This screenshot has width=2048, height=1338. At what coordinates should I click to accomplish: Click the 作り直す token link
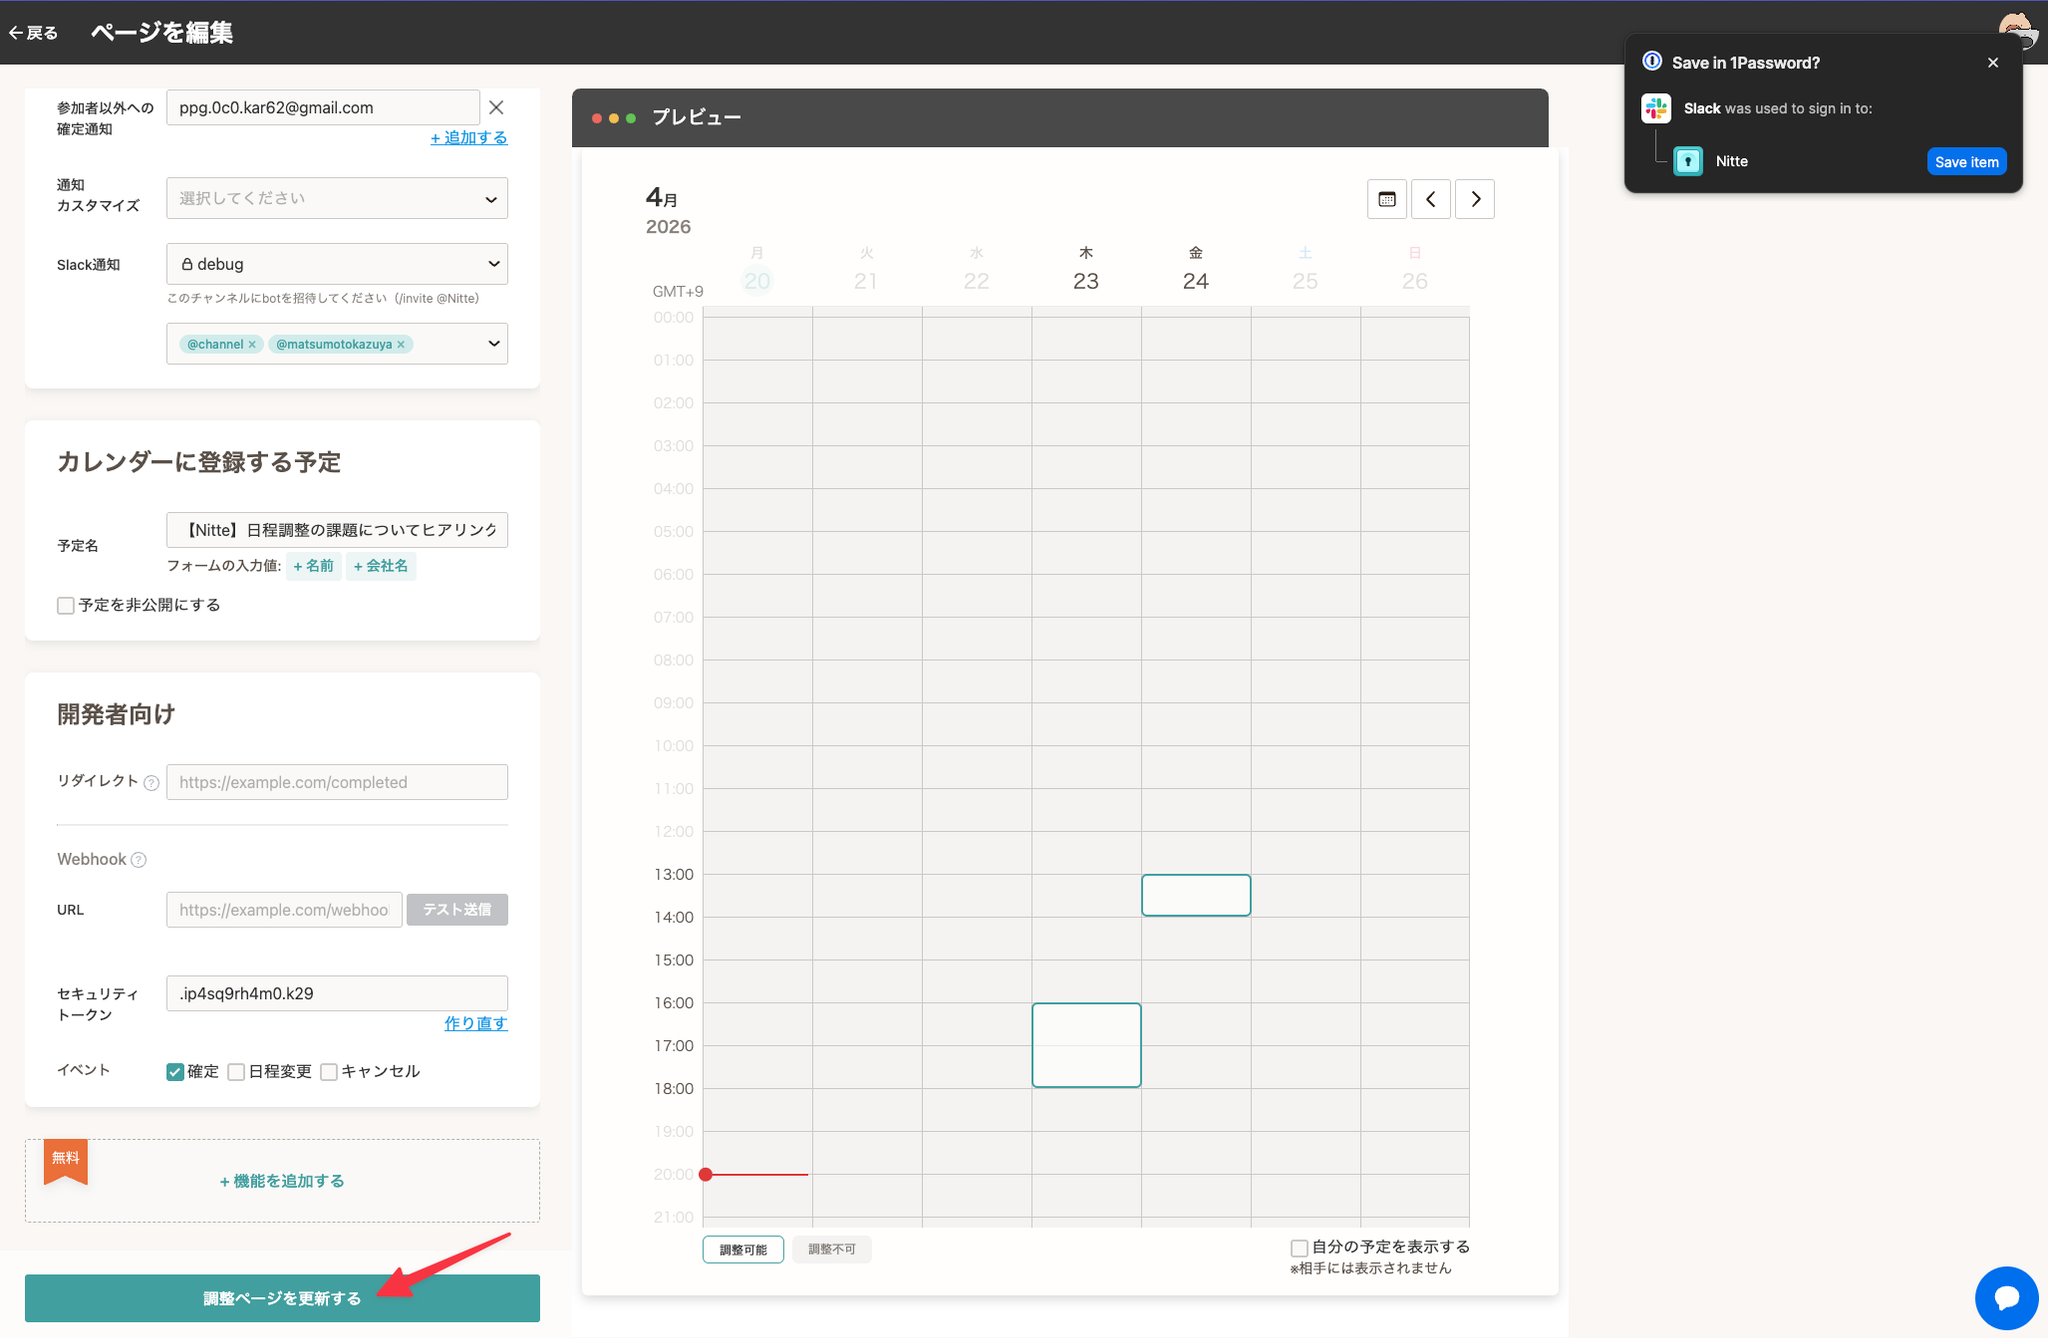click(475, 1023)
